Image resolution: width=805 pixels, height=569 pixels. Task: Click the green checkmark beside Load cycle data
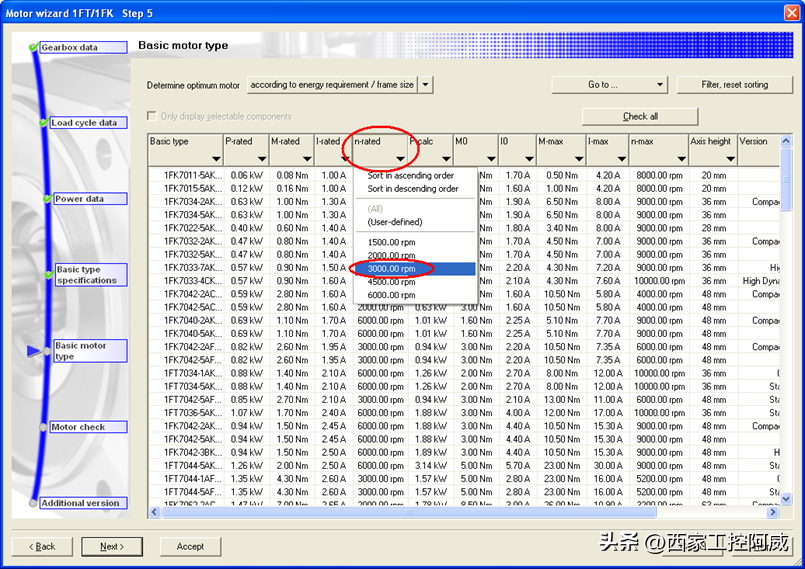(43, 123)
